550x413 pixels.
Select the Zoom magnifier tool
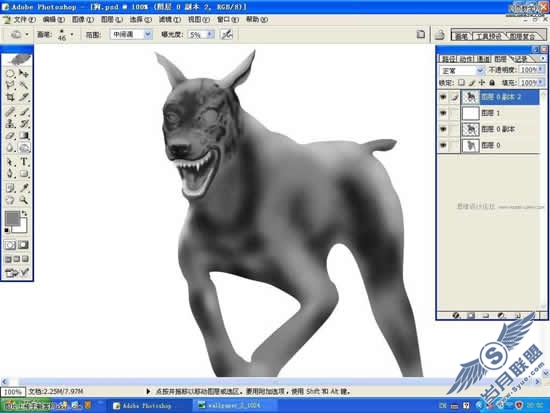click(x=24, y=200)
